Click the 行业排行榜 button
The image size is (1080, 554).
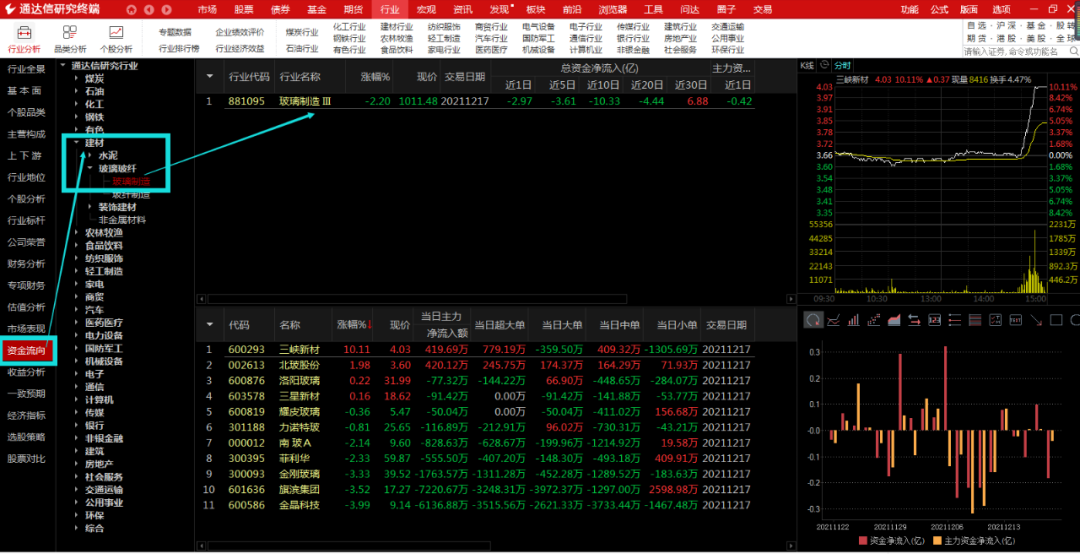coord(179,49)
